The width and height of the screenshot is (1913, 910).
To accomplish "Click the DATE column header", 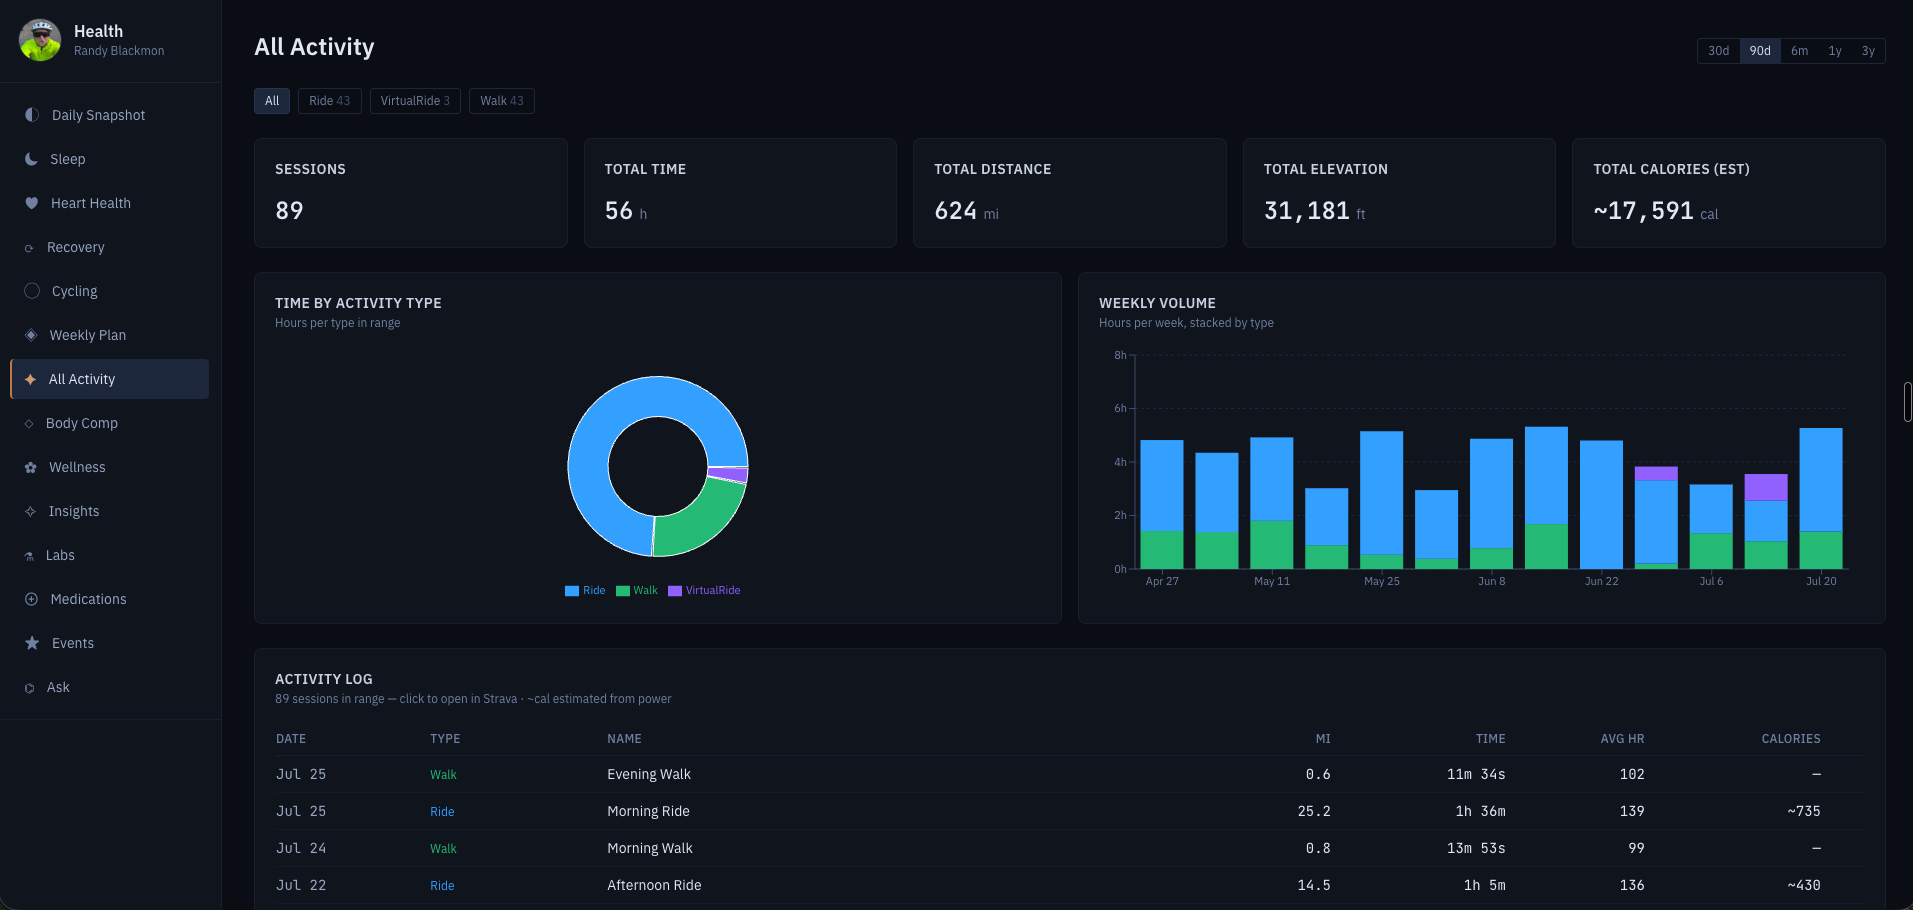I will (x=291, y=739).
